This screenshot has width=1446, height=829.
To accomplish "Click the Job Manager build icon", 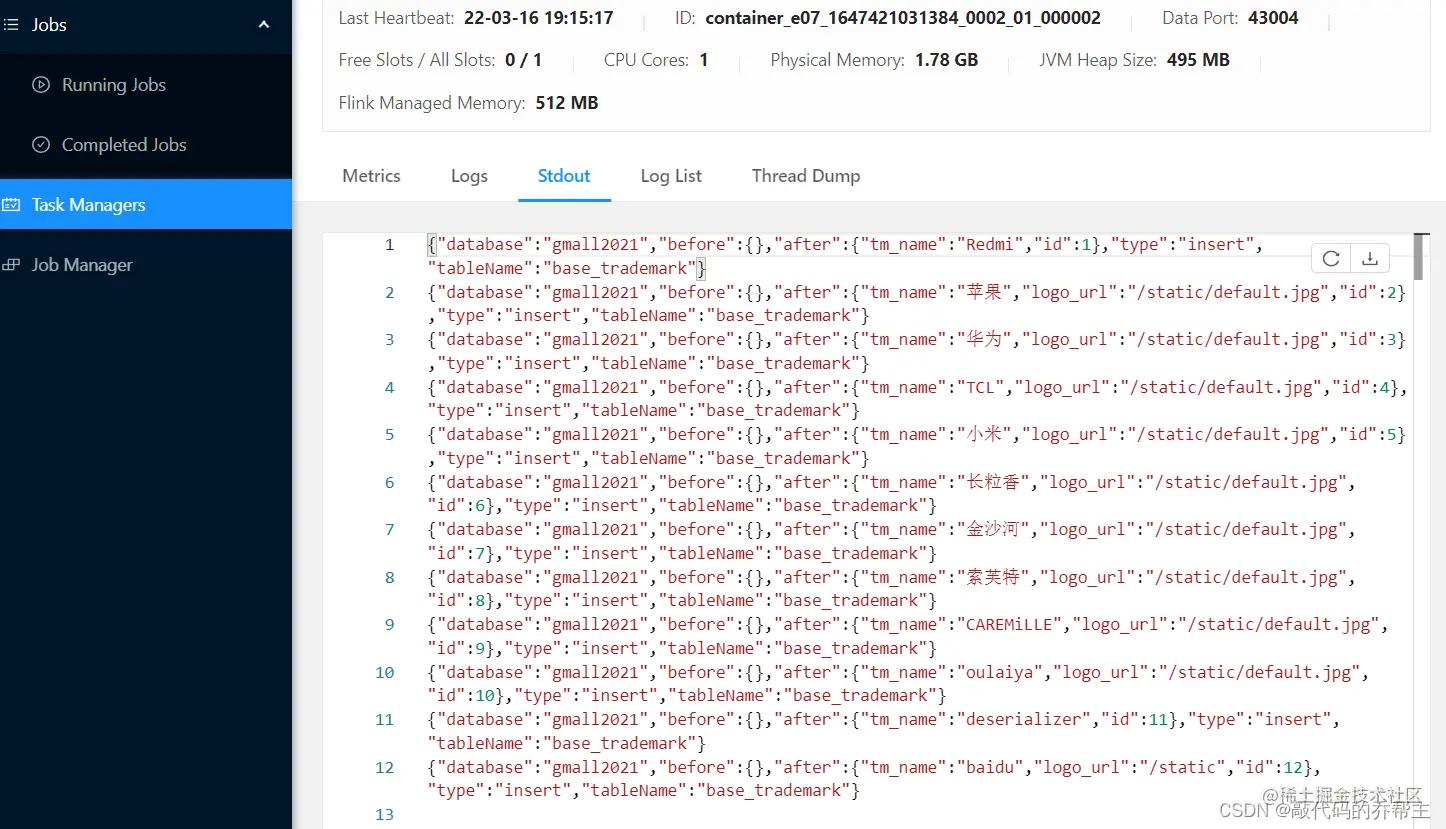I will tap(11, 265).
